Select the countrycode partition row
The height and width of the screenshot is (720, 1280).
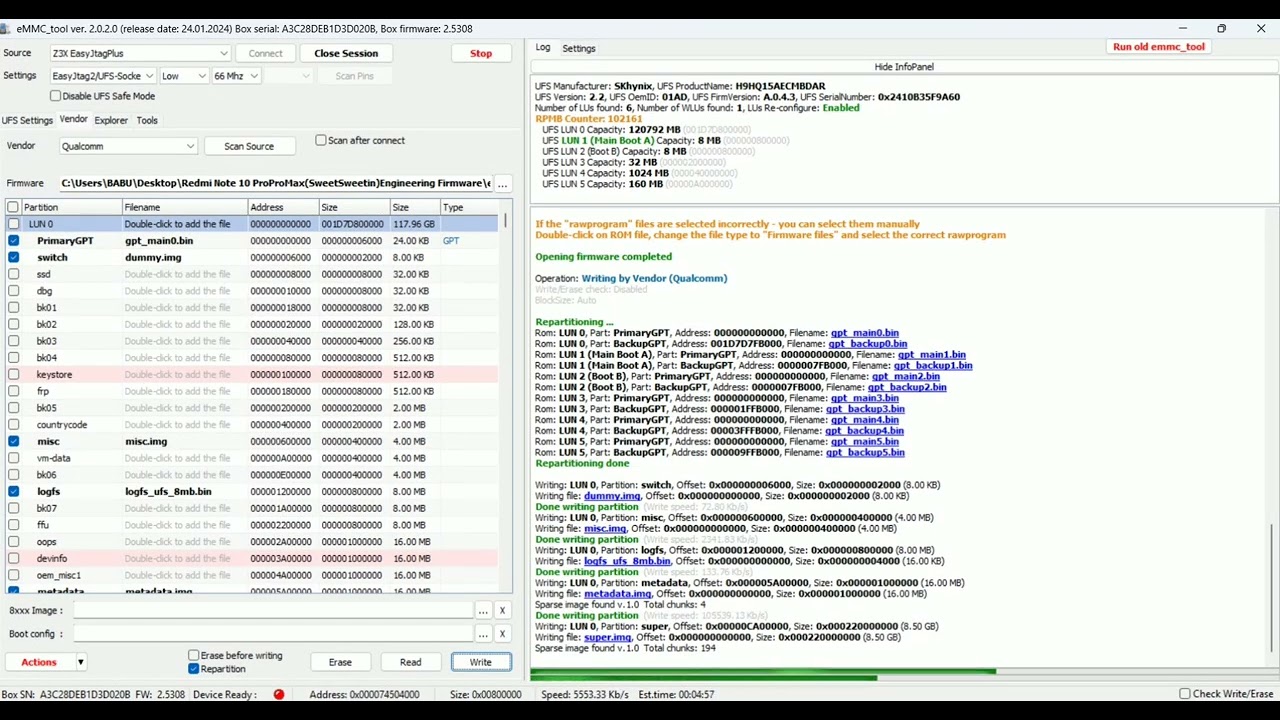coord(252,425)
